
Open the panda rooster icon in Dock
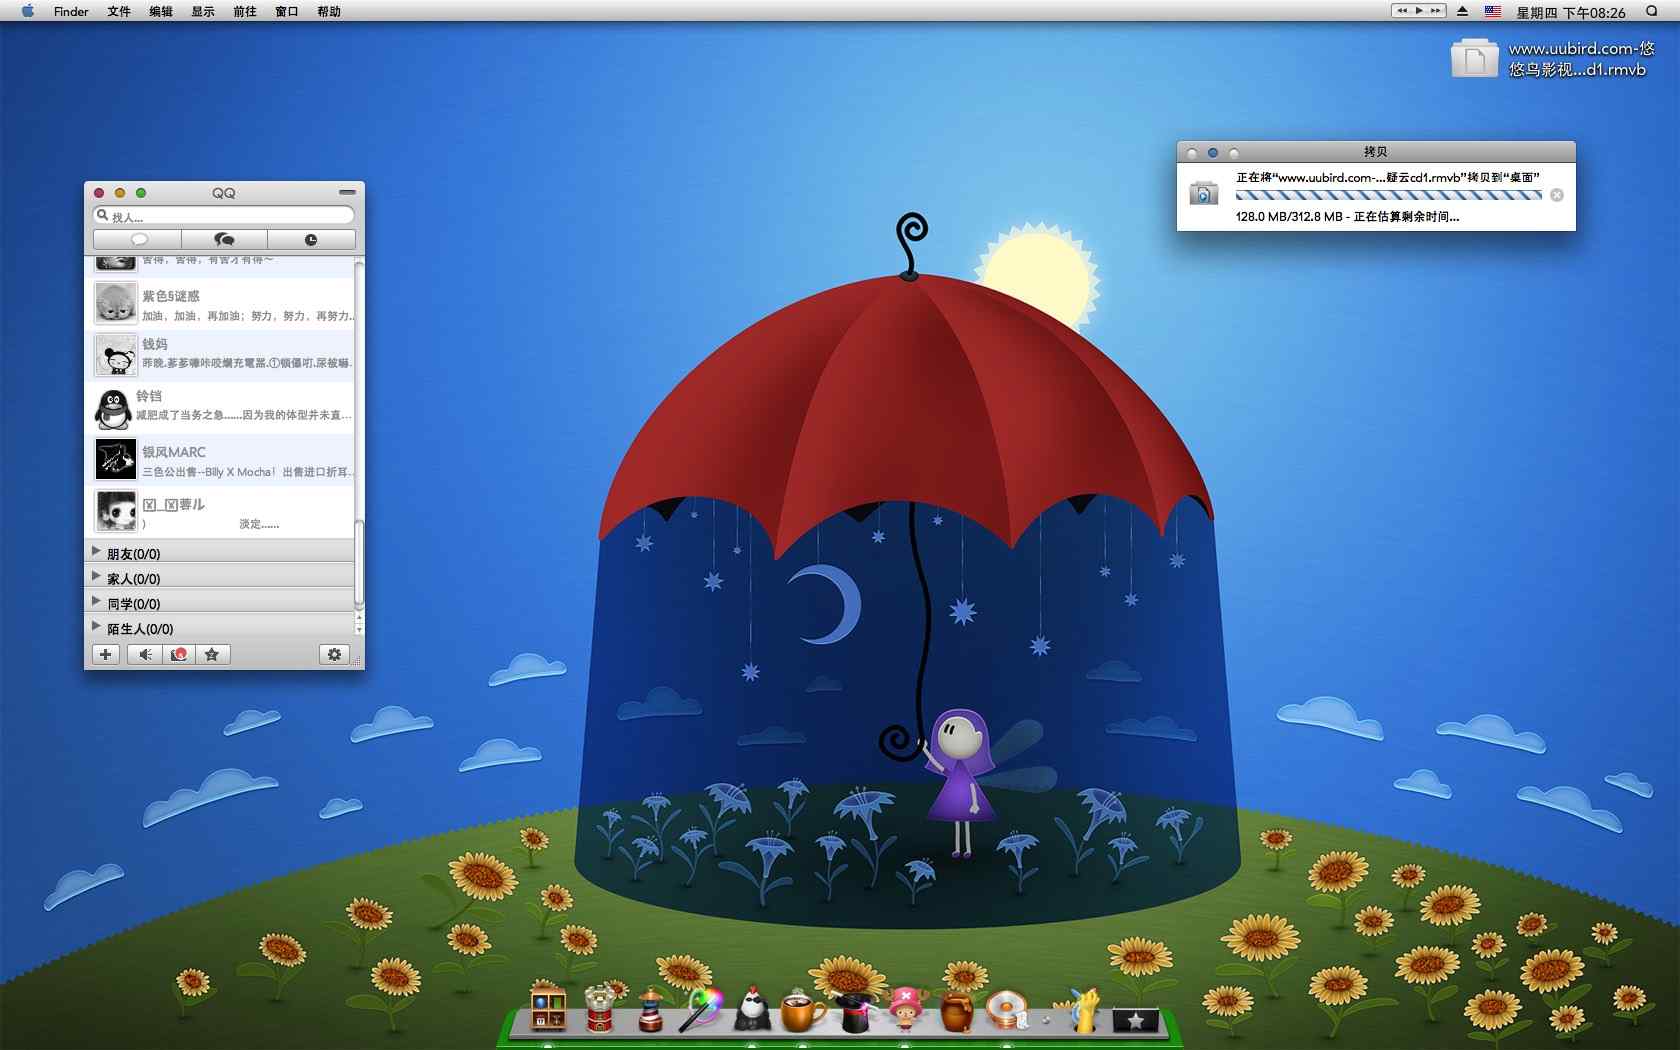(753, 1009)
